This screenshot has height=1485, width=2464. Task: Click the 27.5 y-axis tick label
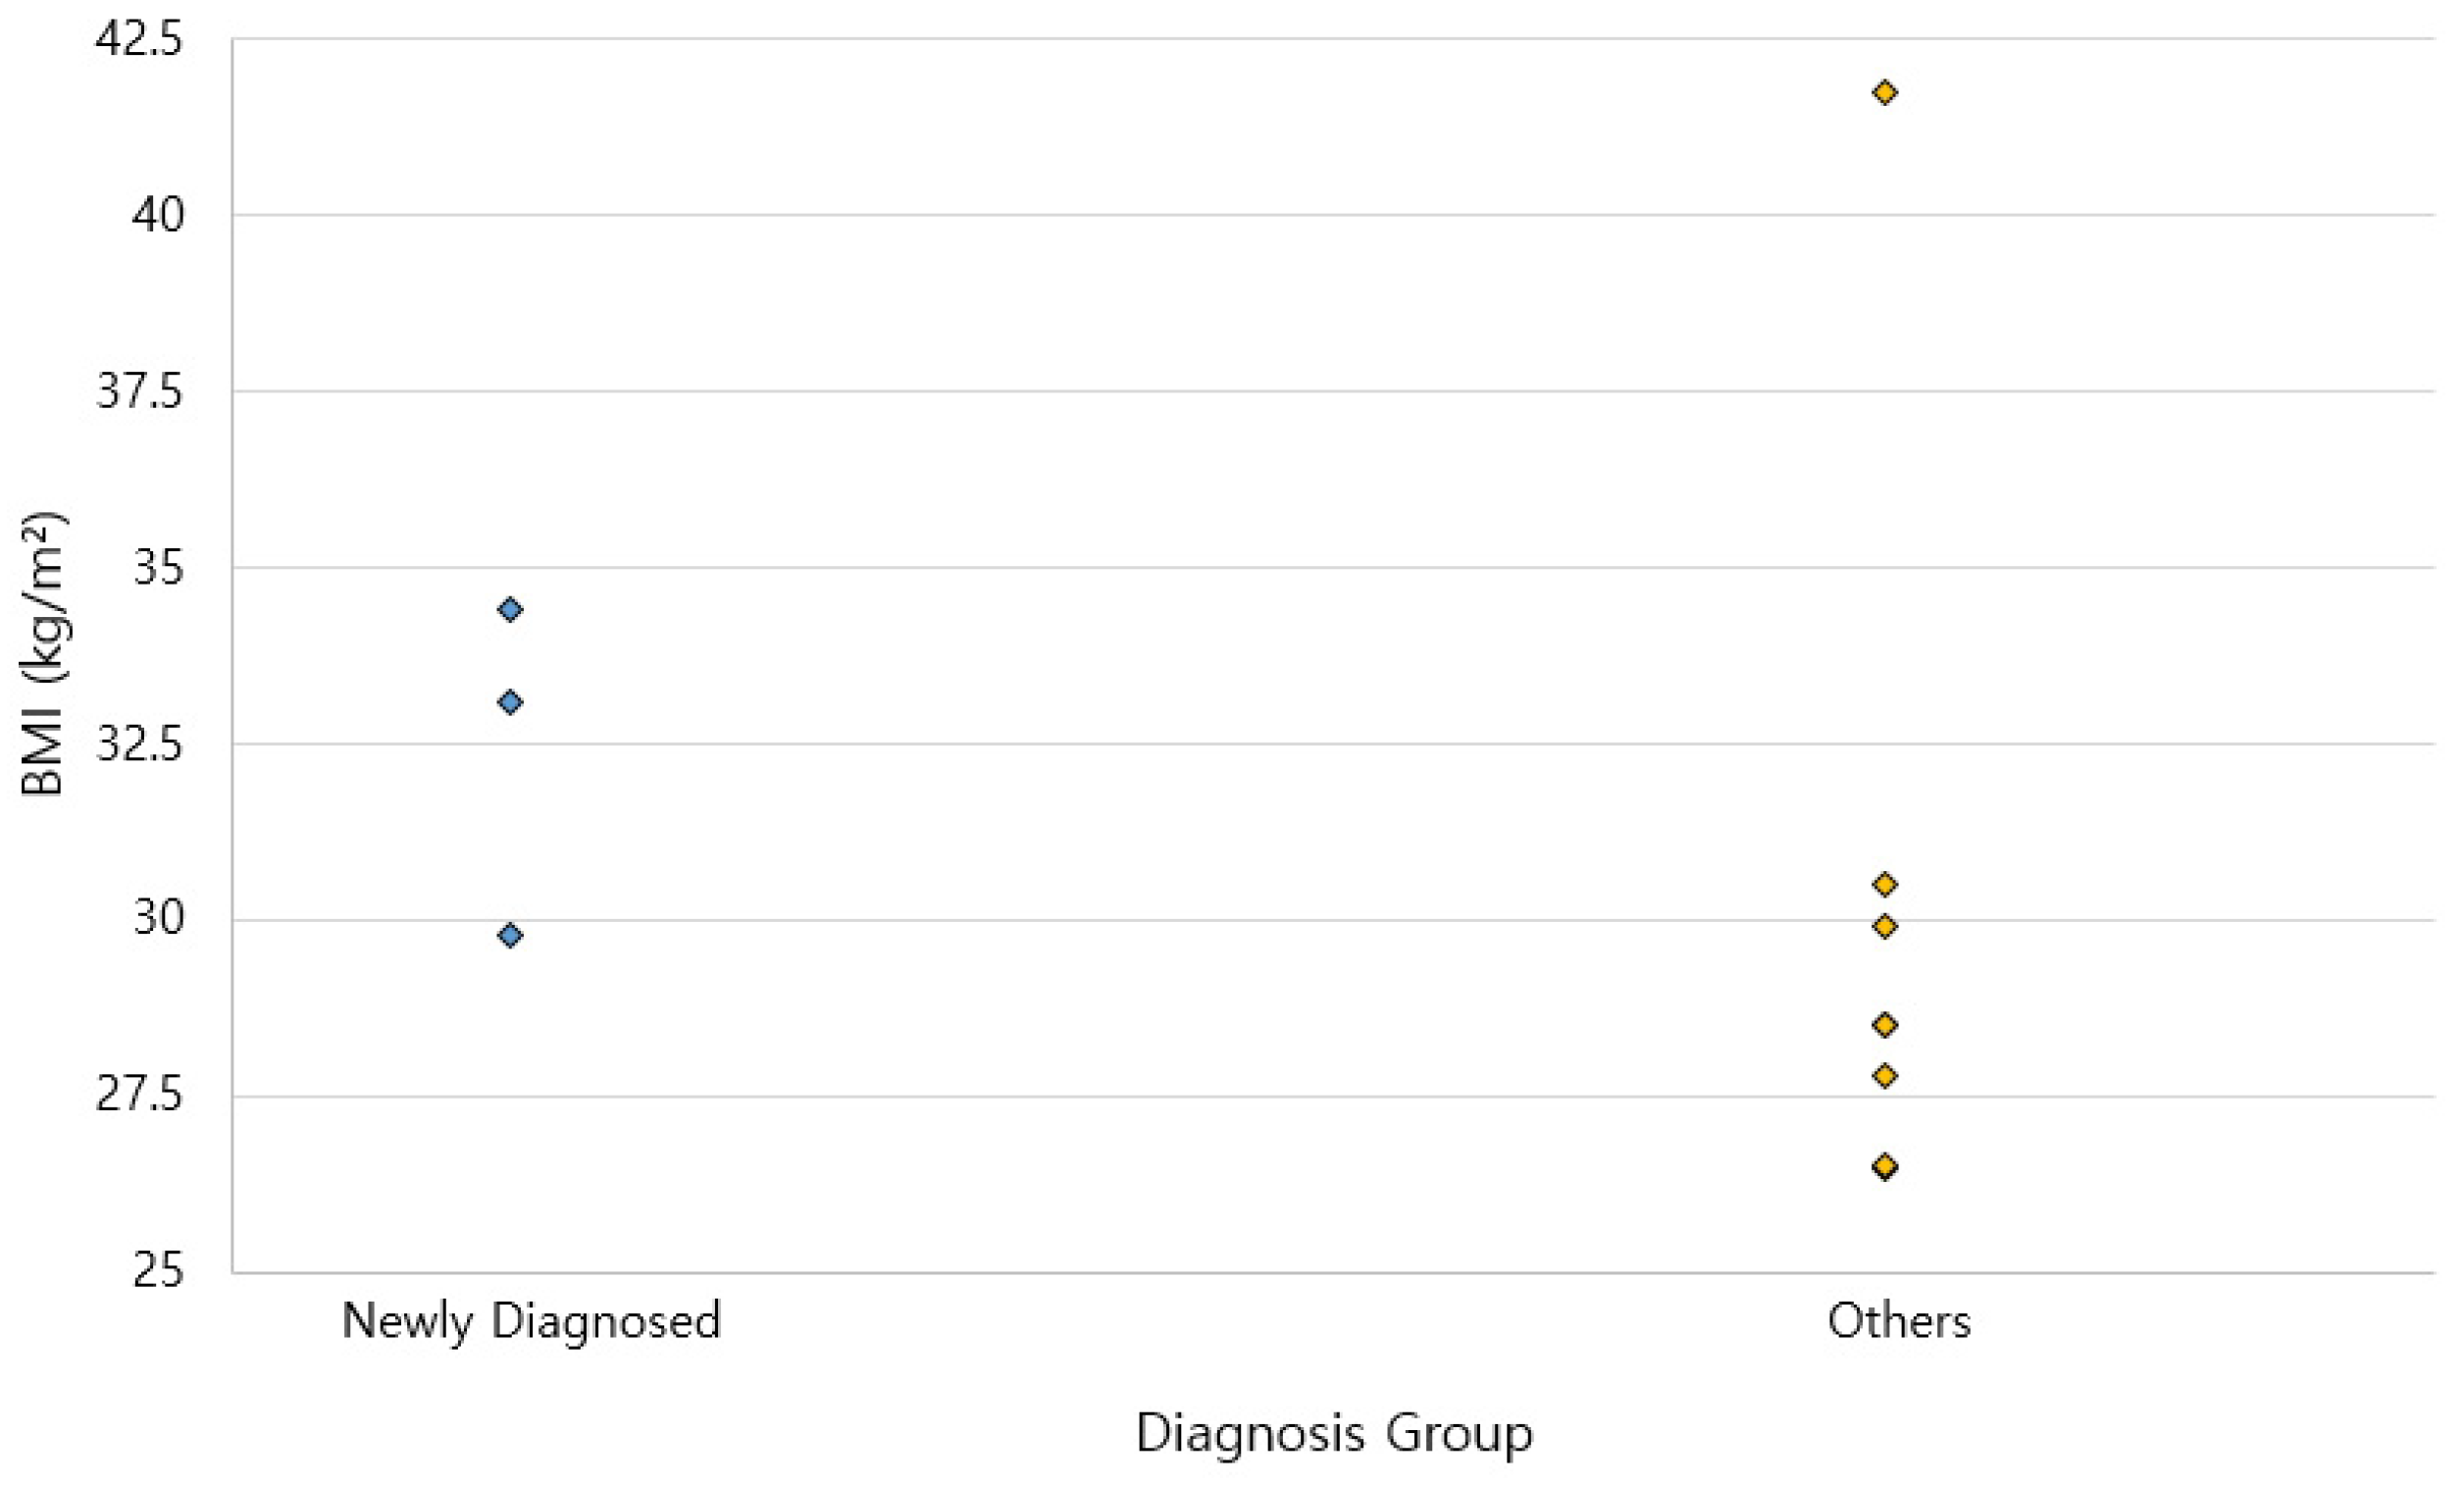pos(139,1096)
